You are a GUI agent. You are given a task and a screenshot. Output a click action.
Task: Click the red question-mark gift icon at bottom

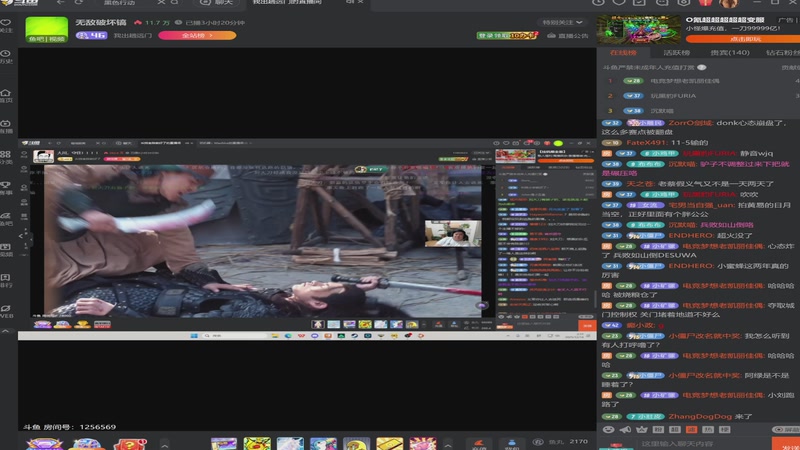point(130,444)
